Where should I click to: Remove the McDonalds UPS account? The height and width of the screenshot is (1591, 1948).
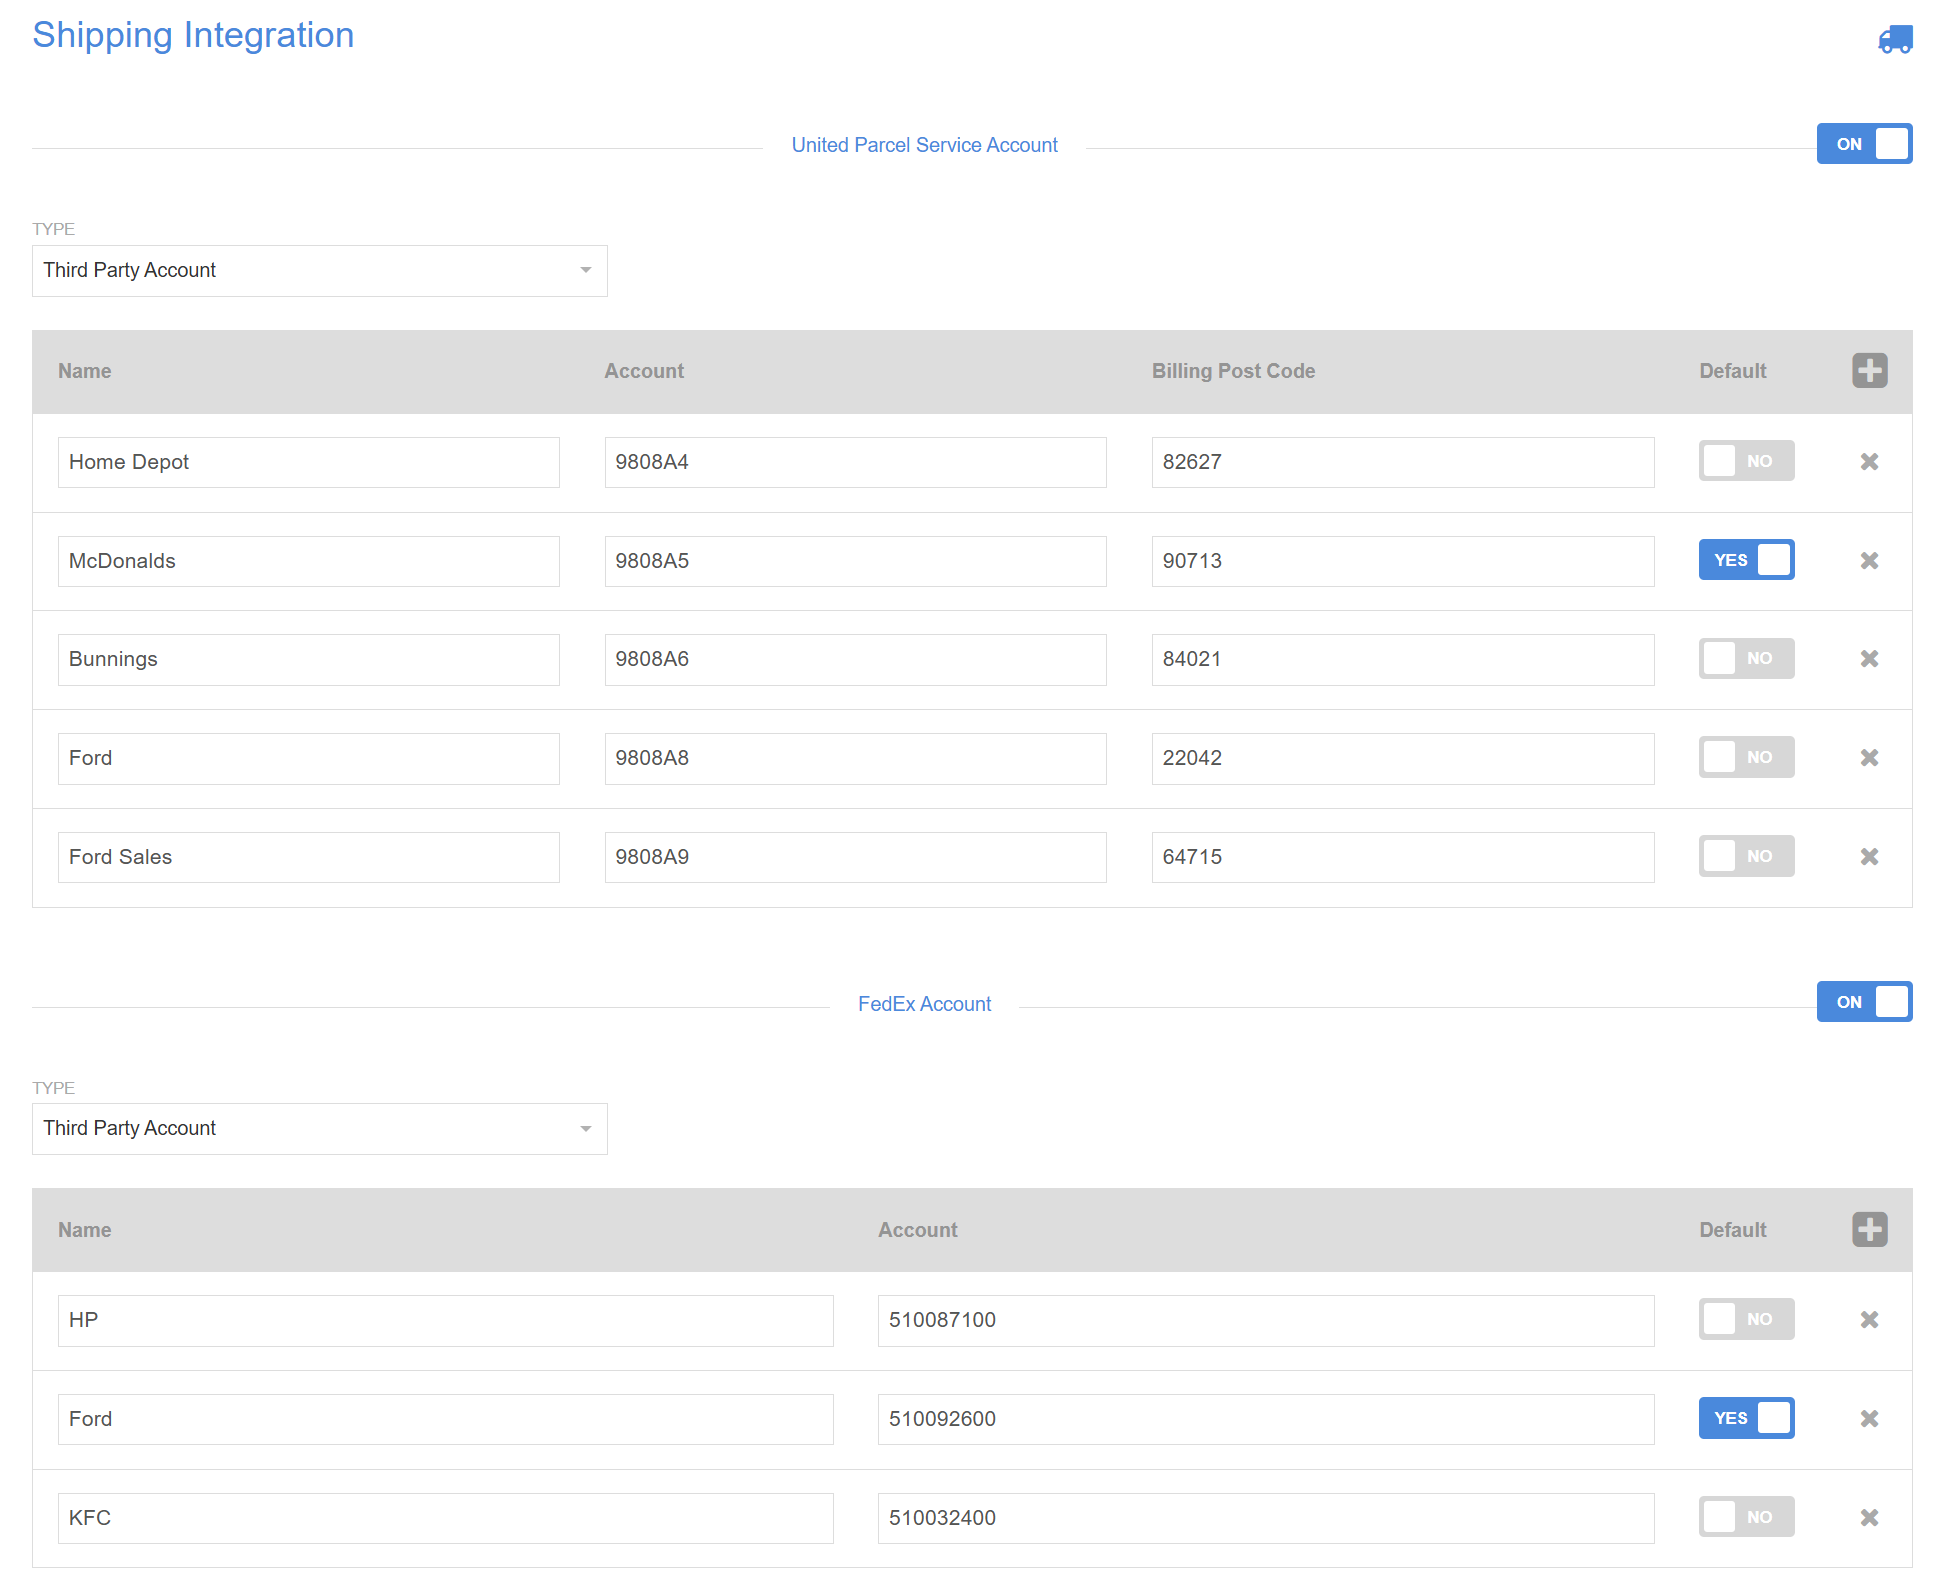[x=1868, y=561]
